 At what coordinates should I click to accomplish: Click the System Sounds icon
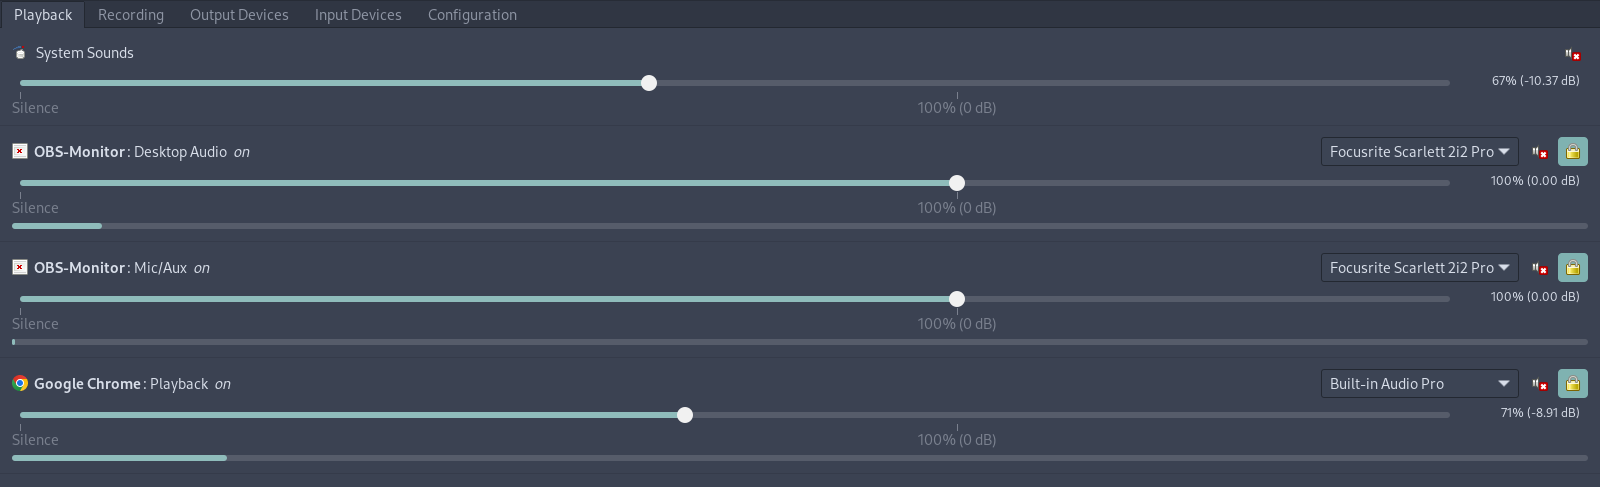coord(20,53)
